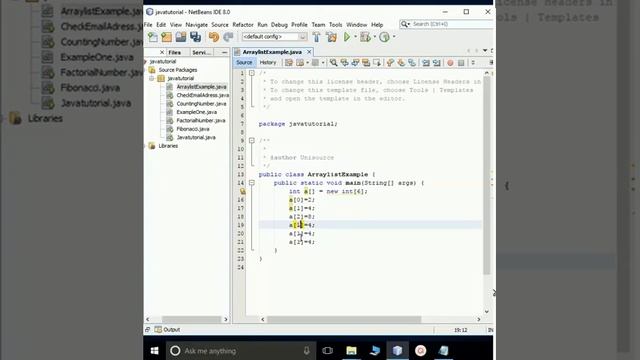Click the Find Selection magnifier icon
This screenshot has height=360, width=640.
333,62
